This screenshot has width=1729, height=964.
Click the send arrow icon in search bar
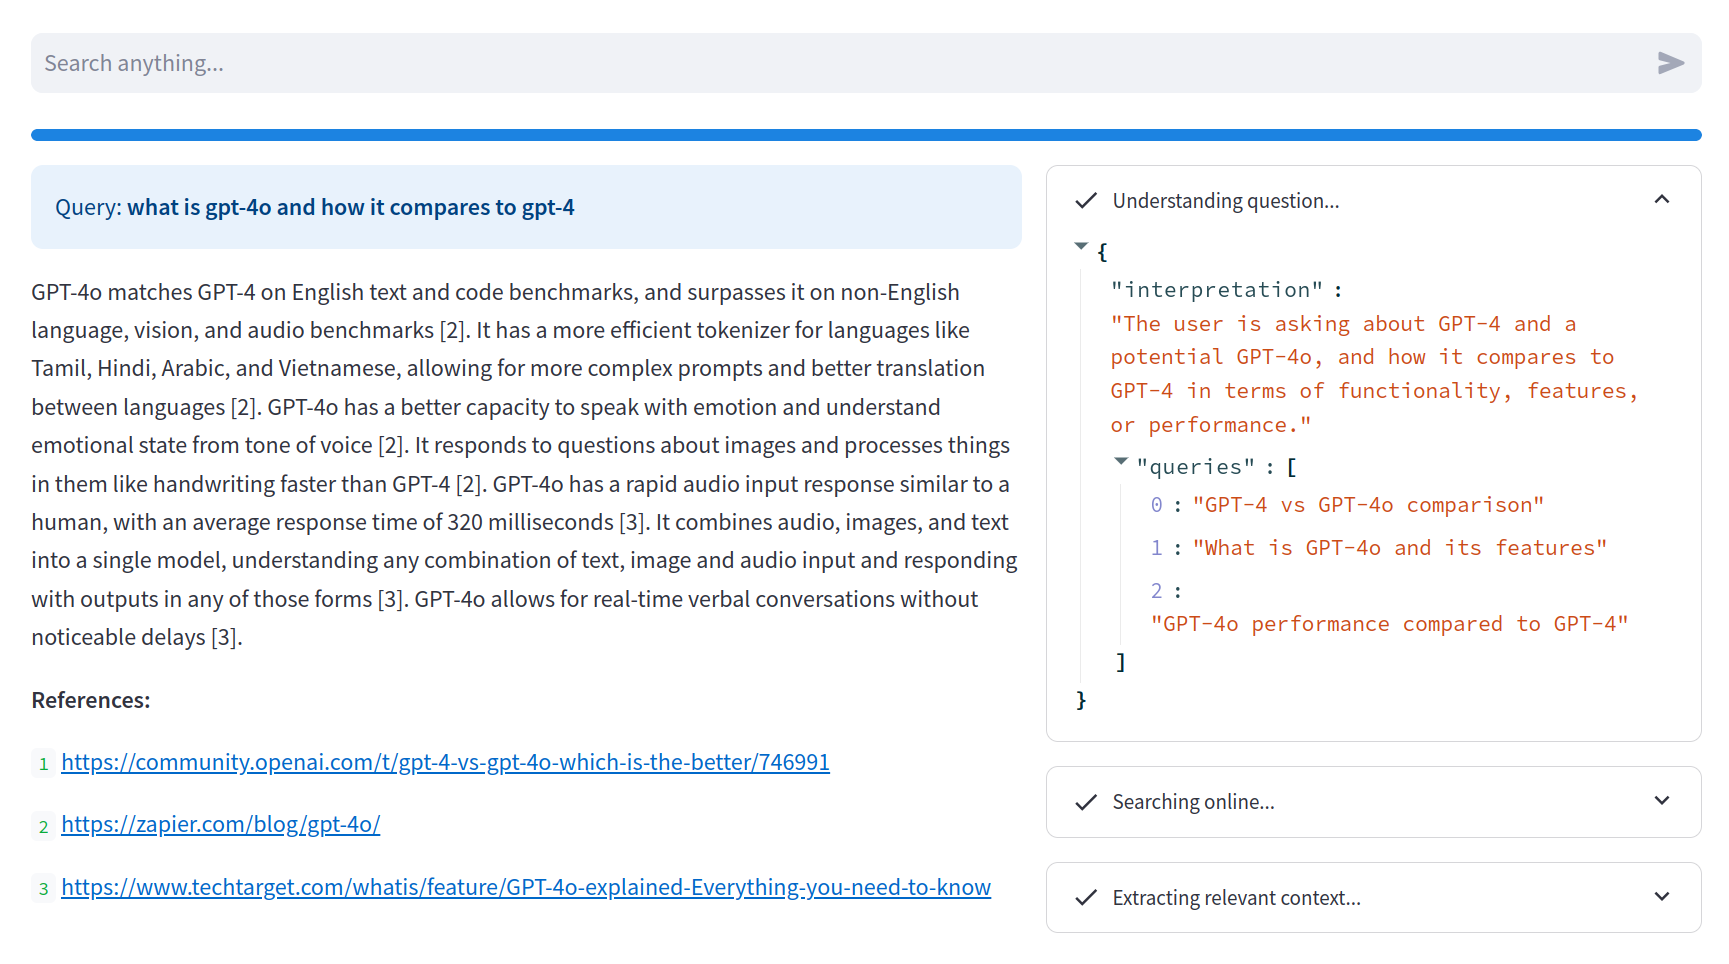coord(1670,63)
